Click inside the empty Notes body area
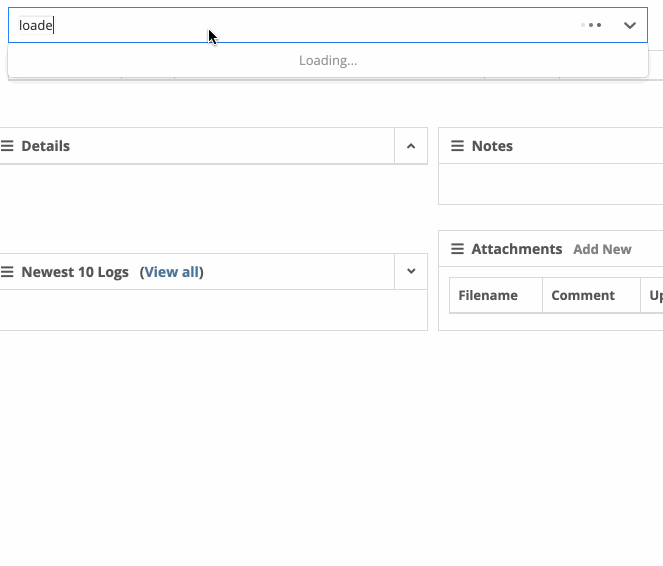 [551, 184]
